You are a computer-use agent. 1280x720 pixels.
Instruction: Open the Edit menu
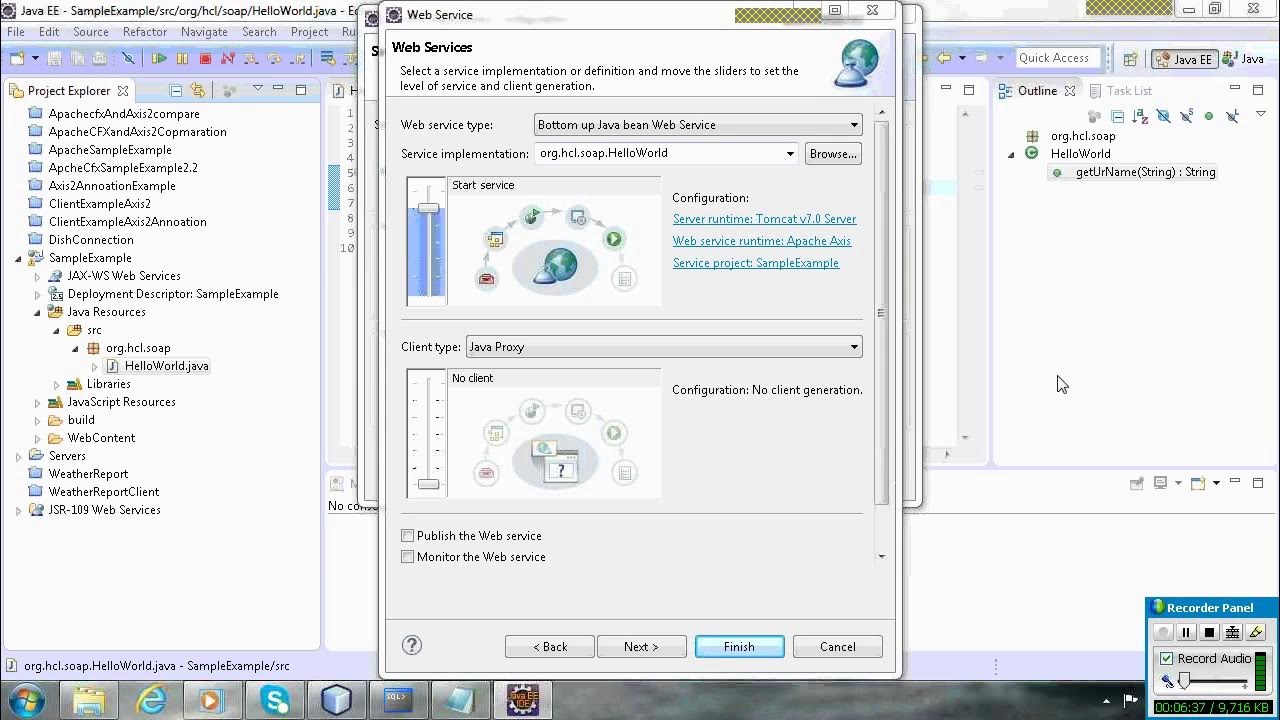(x=49, y=31)
